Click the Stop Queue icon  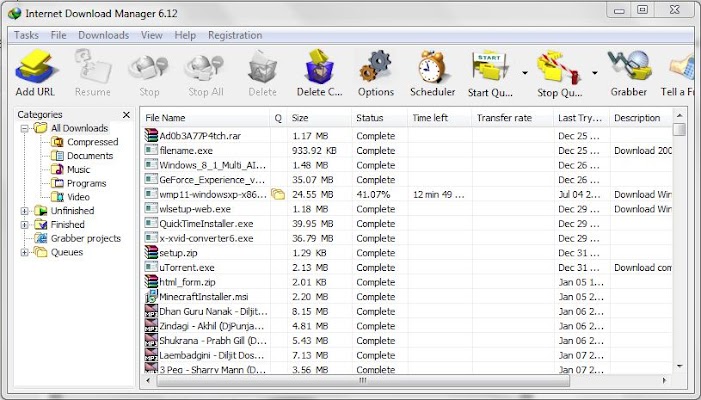(559, 67)
